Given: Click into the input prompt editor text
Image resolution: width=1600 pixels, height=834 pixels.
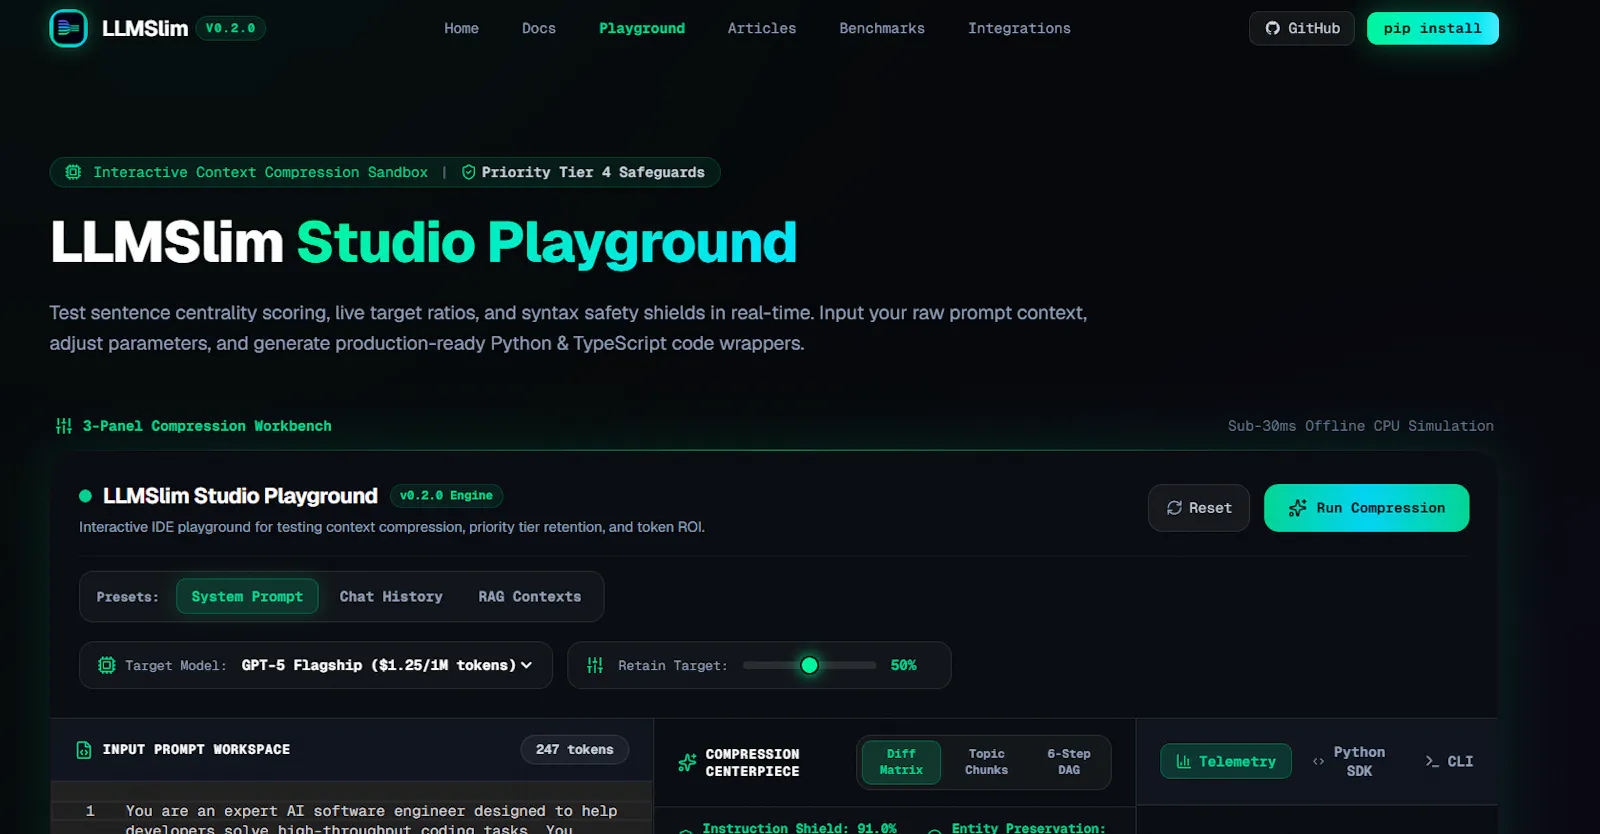Looking at the screenshot, I should coord(371,819).
